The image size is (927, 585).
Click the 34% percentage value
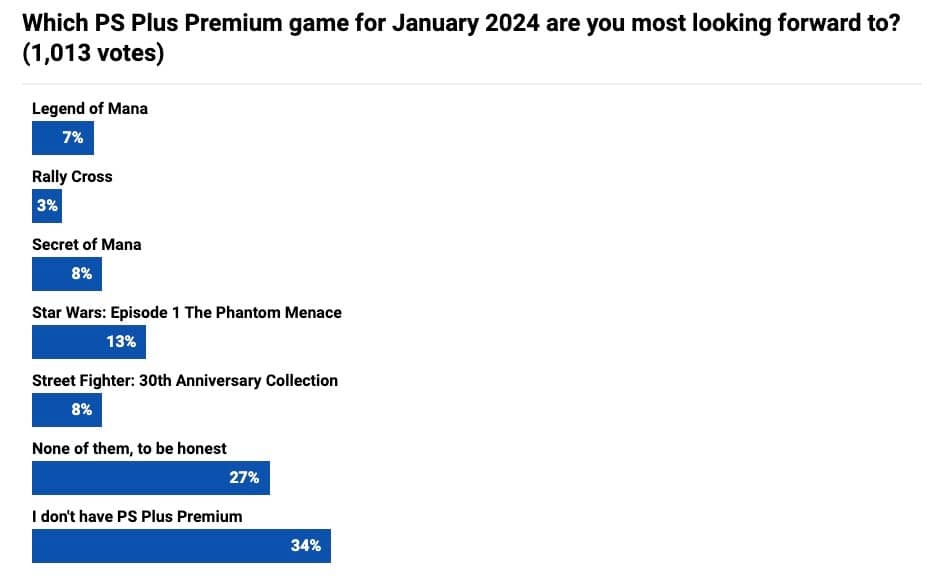click(306, 545)
